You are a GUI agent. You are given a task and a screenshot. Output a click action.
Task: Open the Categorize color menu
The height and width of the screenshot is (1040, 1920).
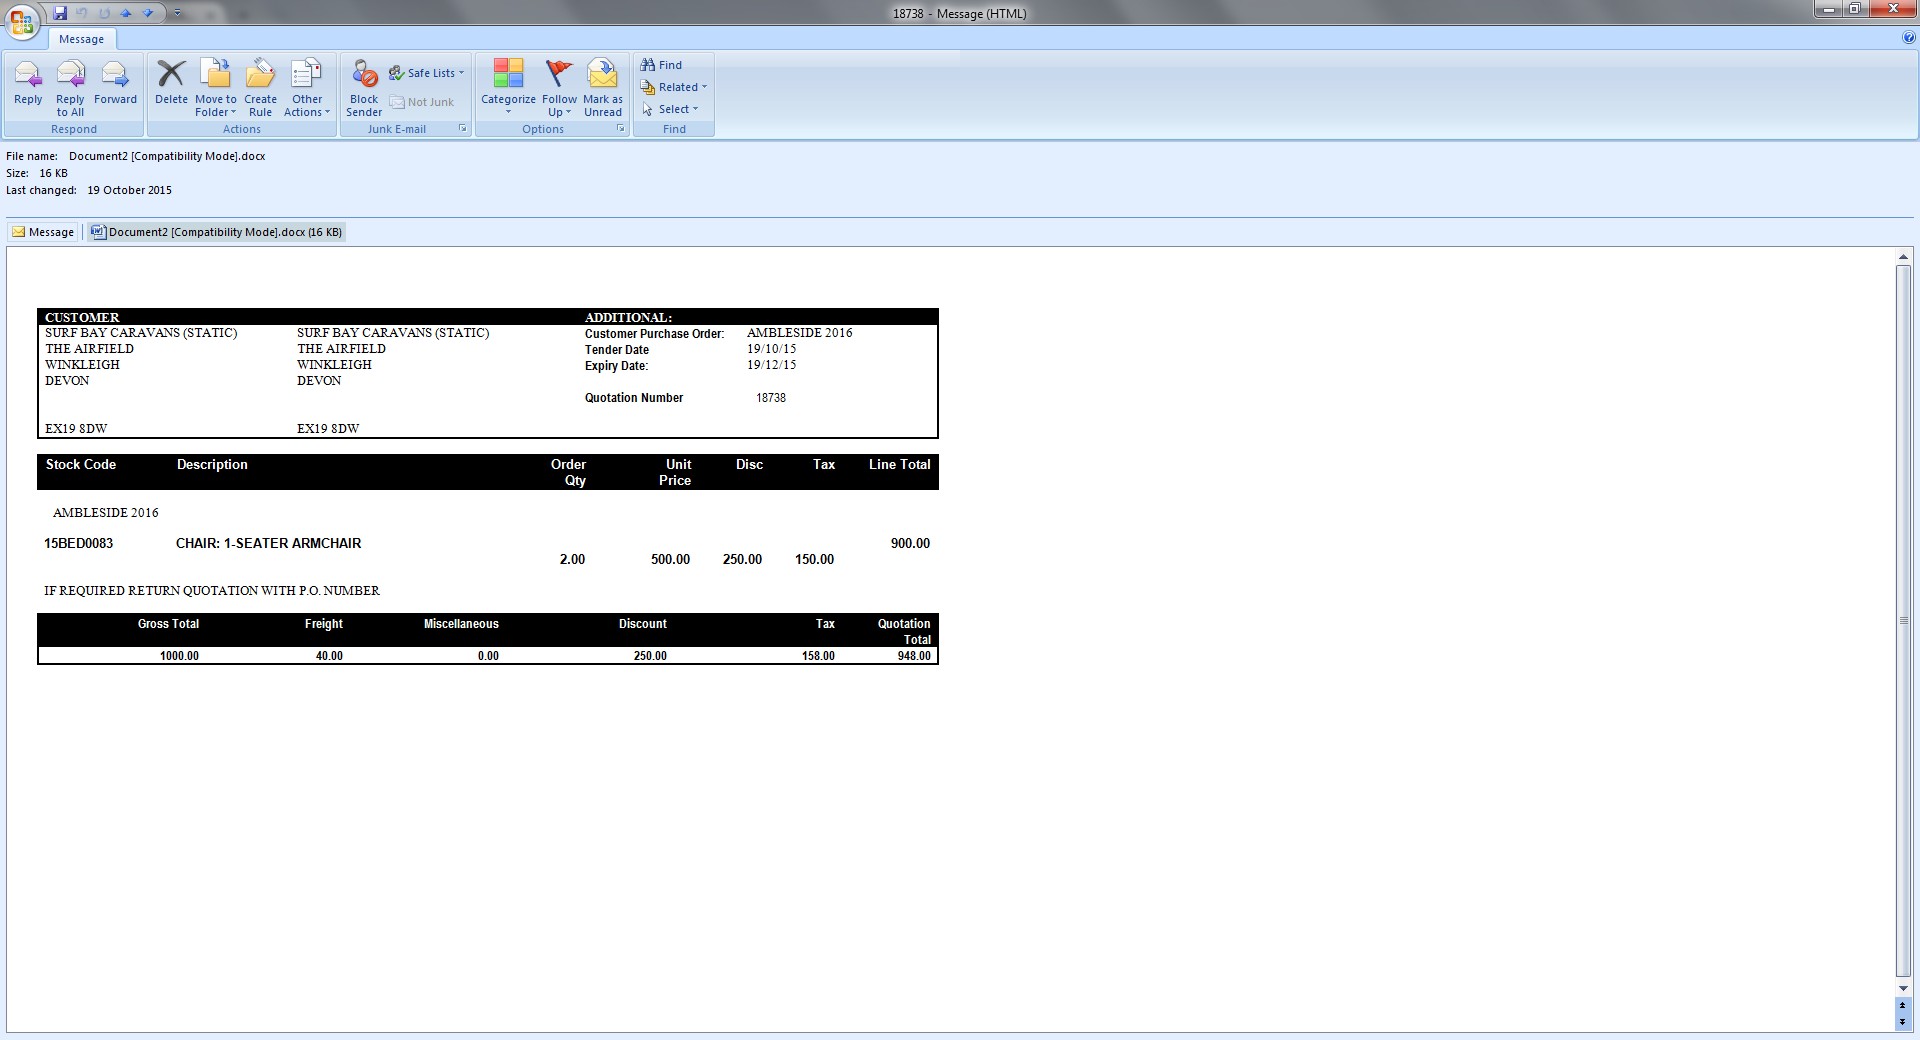pyautogui.click(x=508, y=88)
